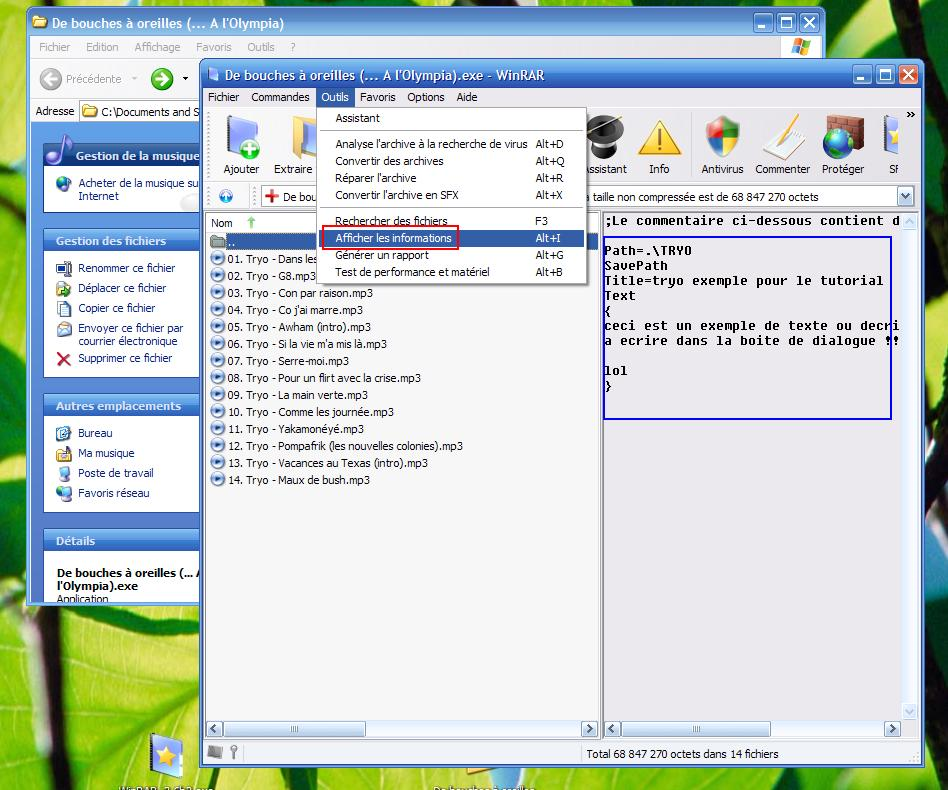
Task: Open the Favoris menu in WinRAR
Action: click(x=377, y=97)
